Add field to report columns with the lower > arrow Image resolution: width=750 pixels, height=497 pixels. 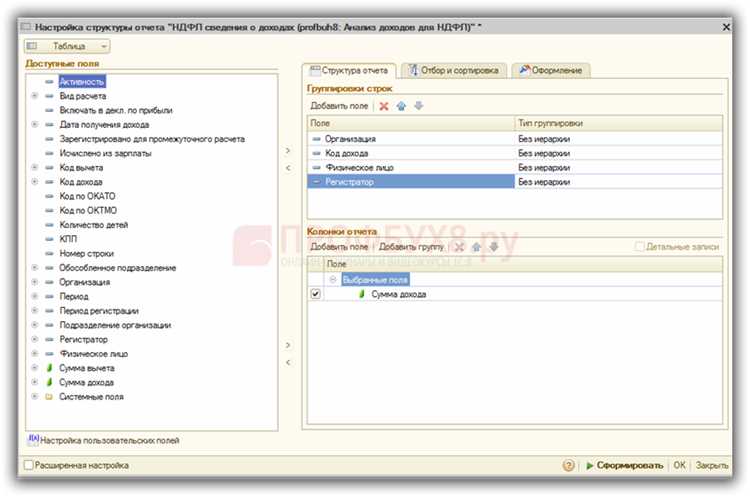pyautogui.click(x=288, y=345)
